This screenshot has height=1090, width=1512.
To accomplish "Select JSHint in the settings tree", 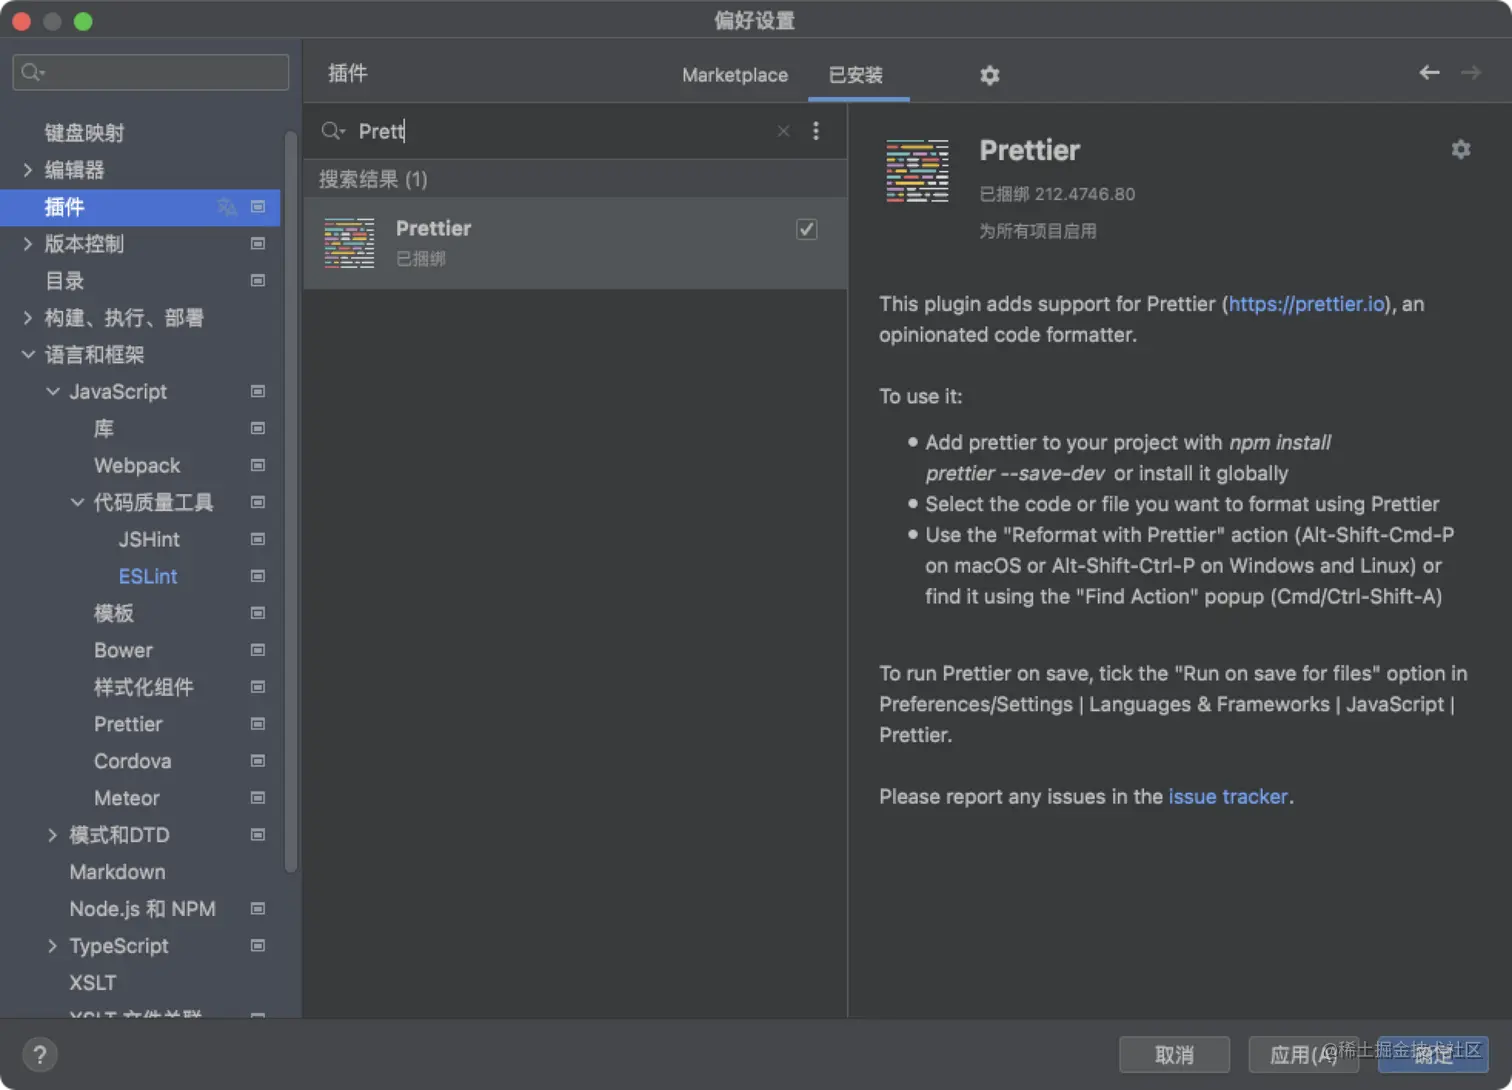I will 149,539.
